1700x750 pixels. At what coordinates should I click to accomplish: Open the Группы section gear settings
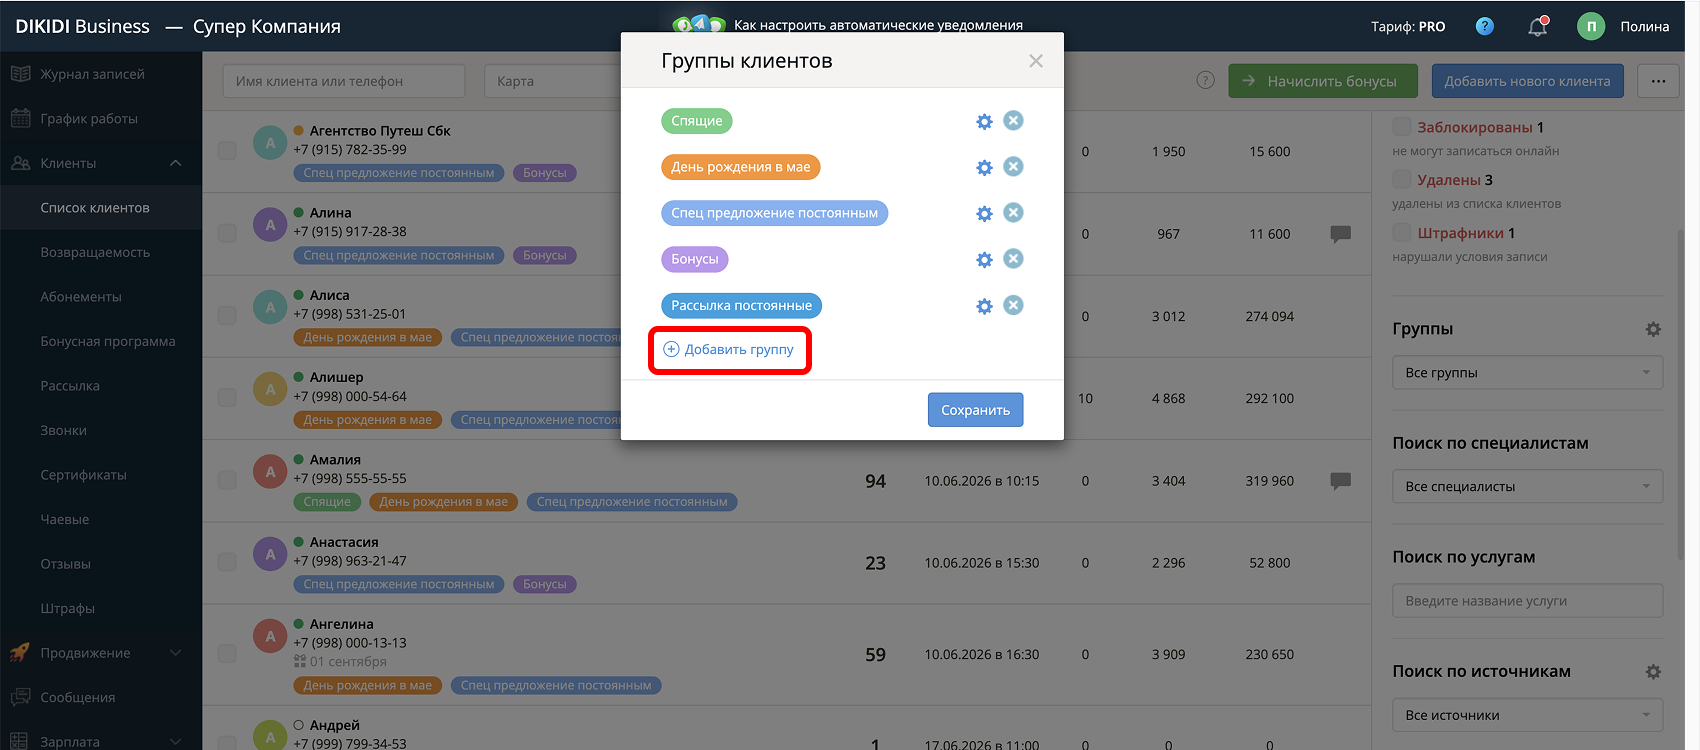point(1653,329)
